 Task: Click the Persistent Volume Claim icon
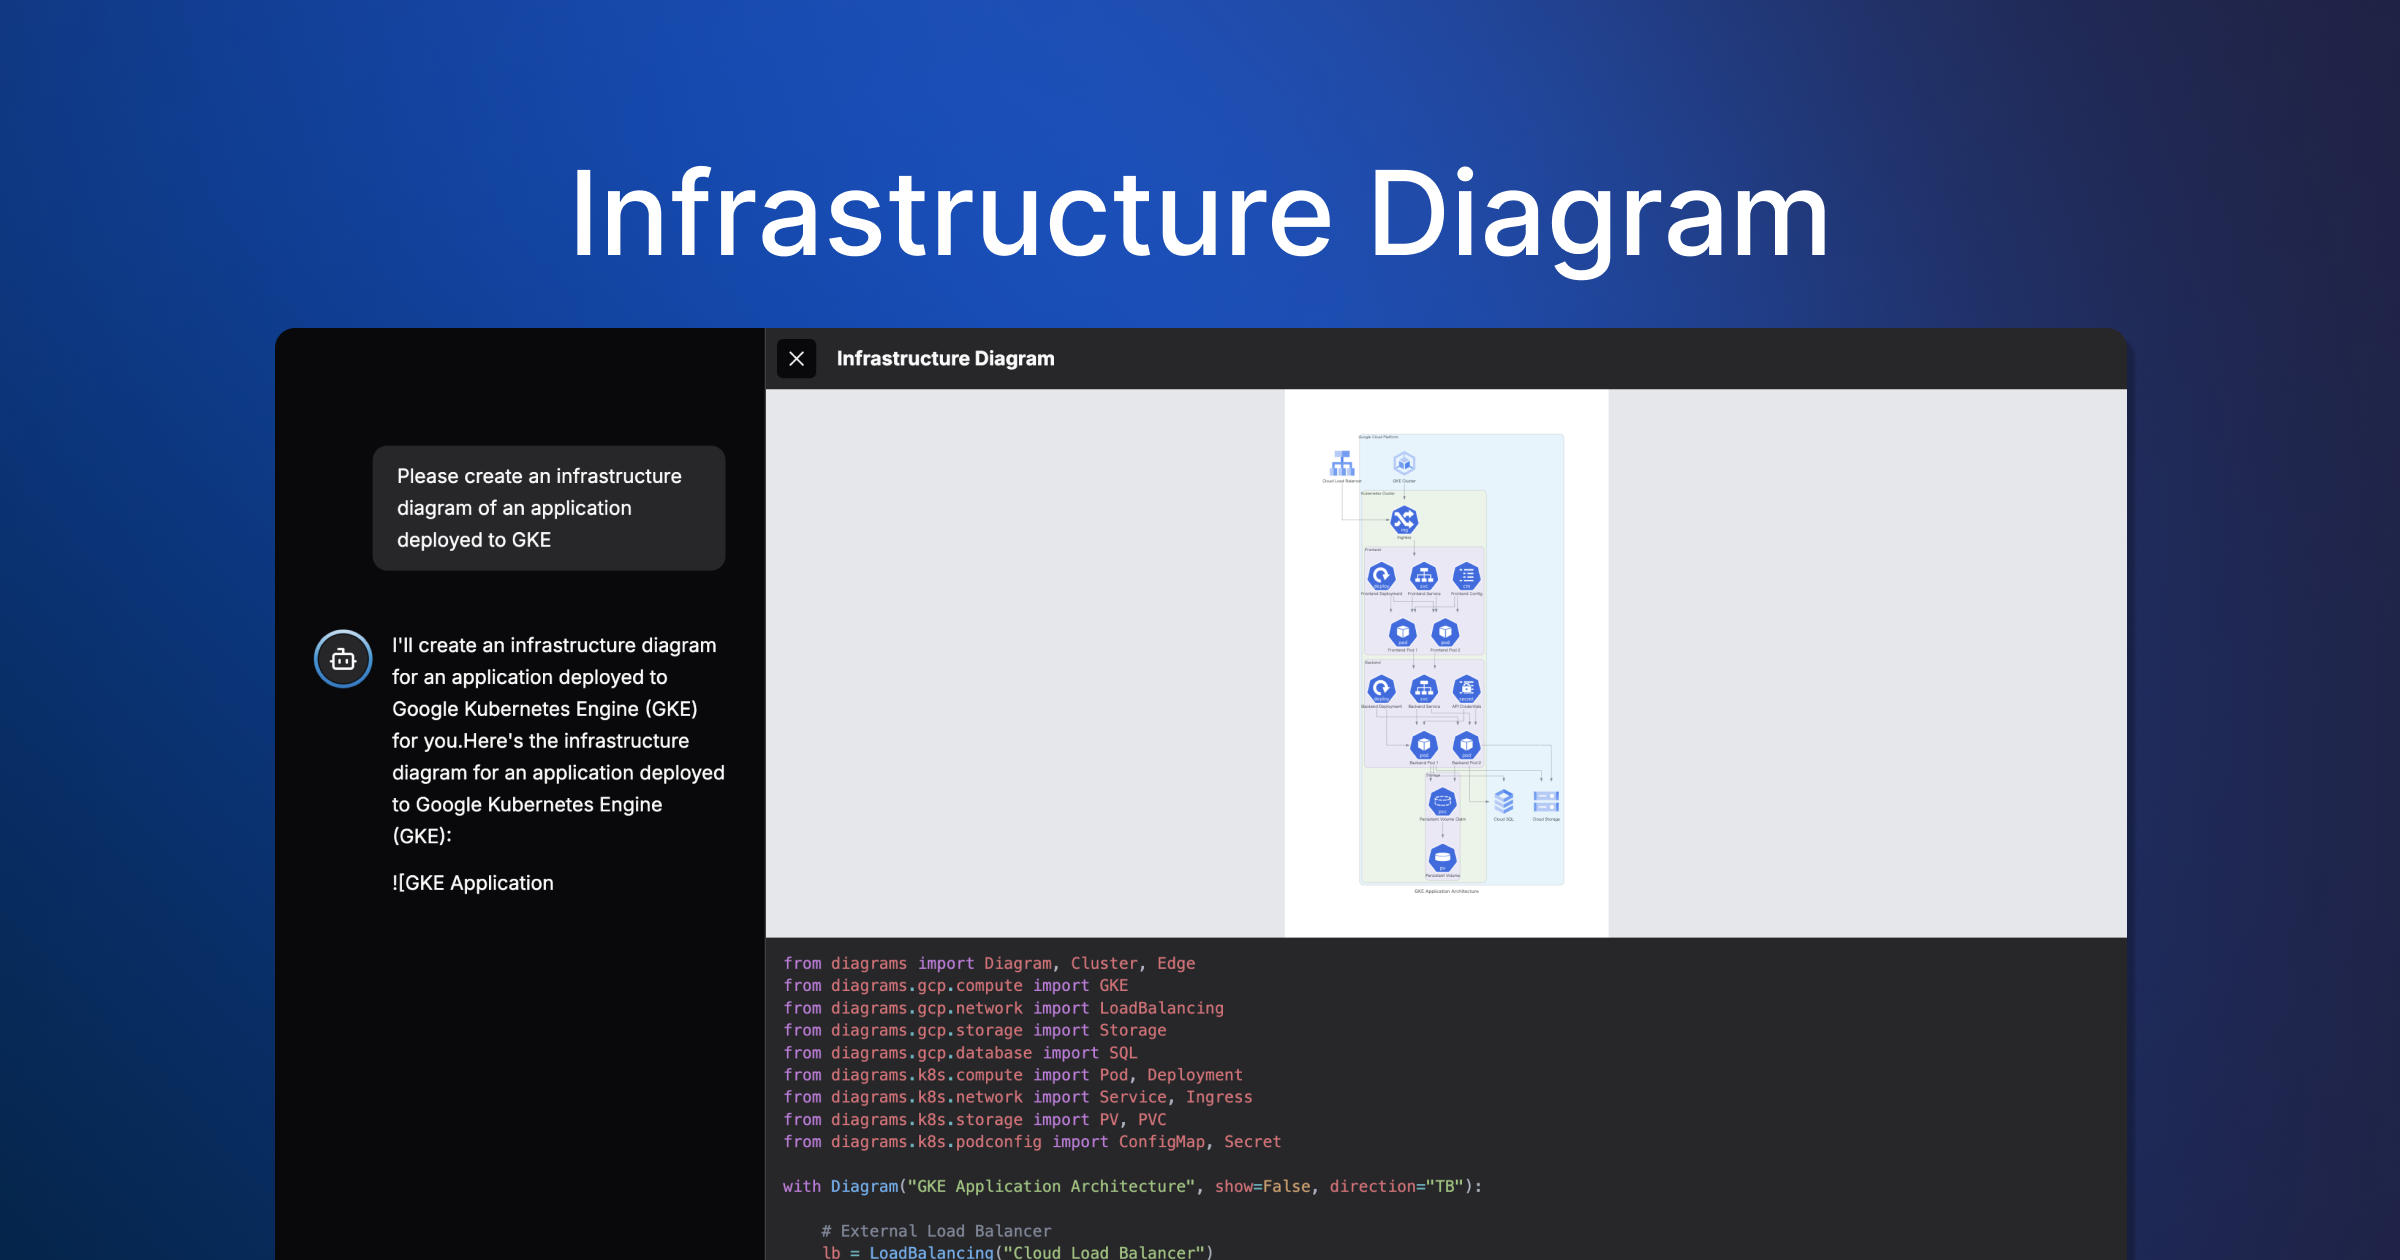pos(1442,801)
